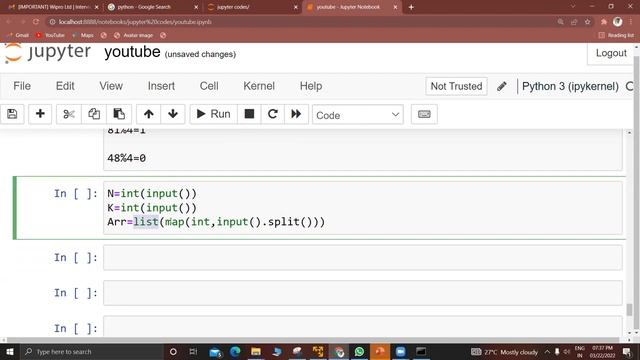Viewport: 640px width, 360px height.
Task: Click the Python 3 (ipykernel) kernel label
Action: [570, 86]
